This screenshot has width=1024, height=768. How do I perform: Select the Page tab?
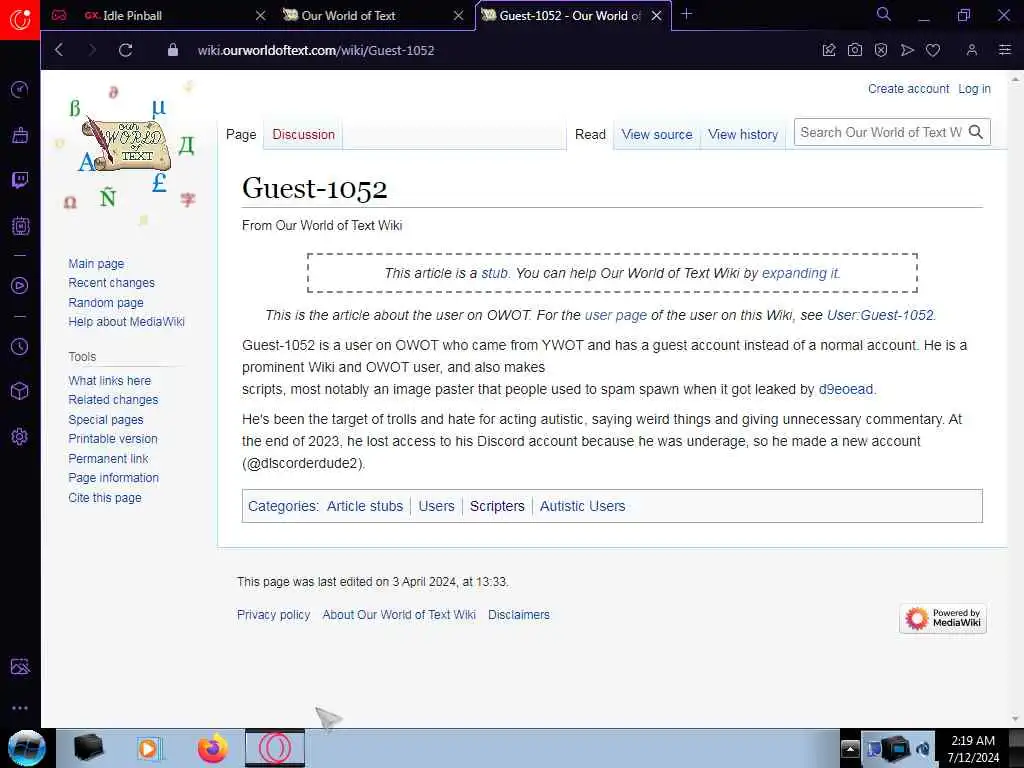(241, 135)
